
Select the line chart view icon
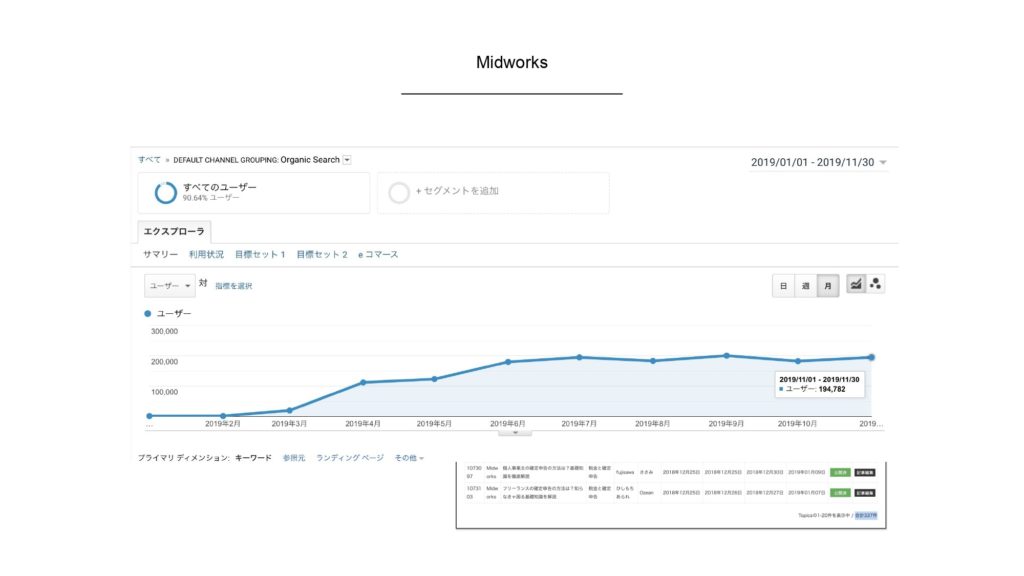point(856,285)
